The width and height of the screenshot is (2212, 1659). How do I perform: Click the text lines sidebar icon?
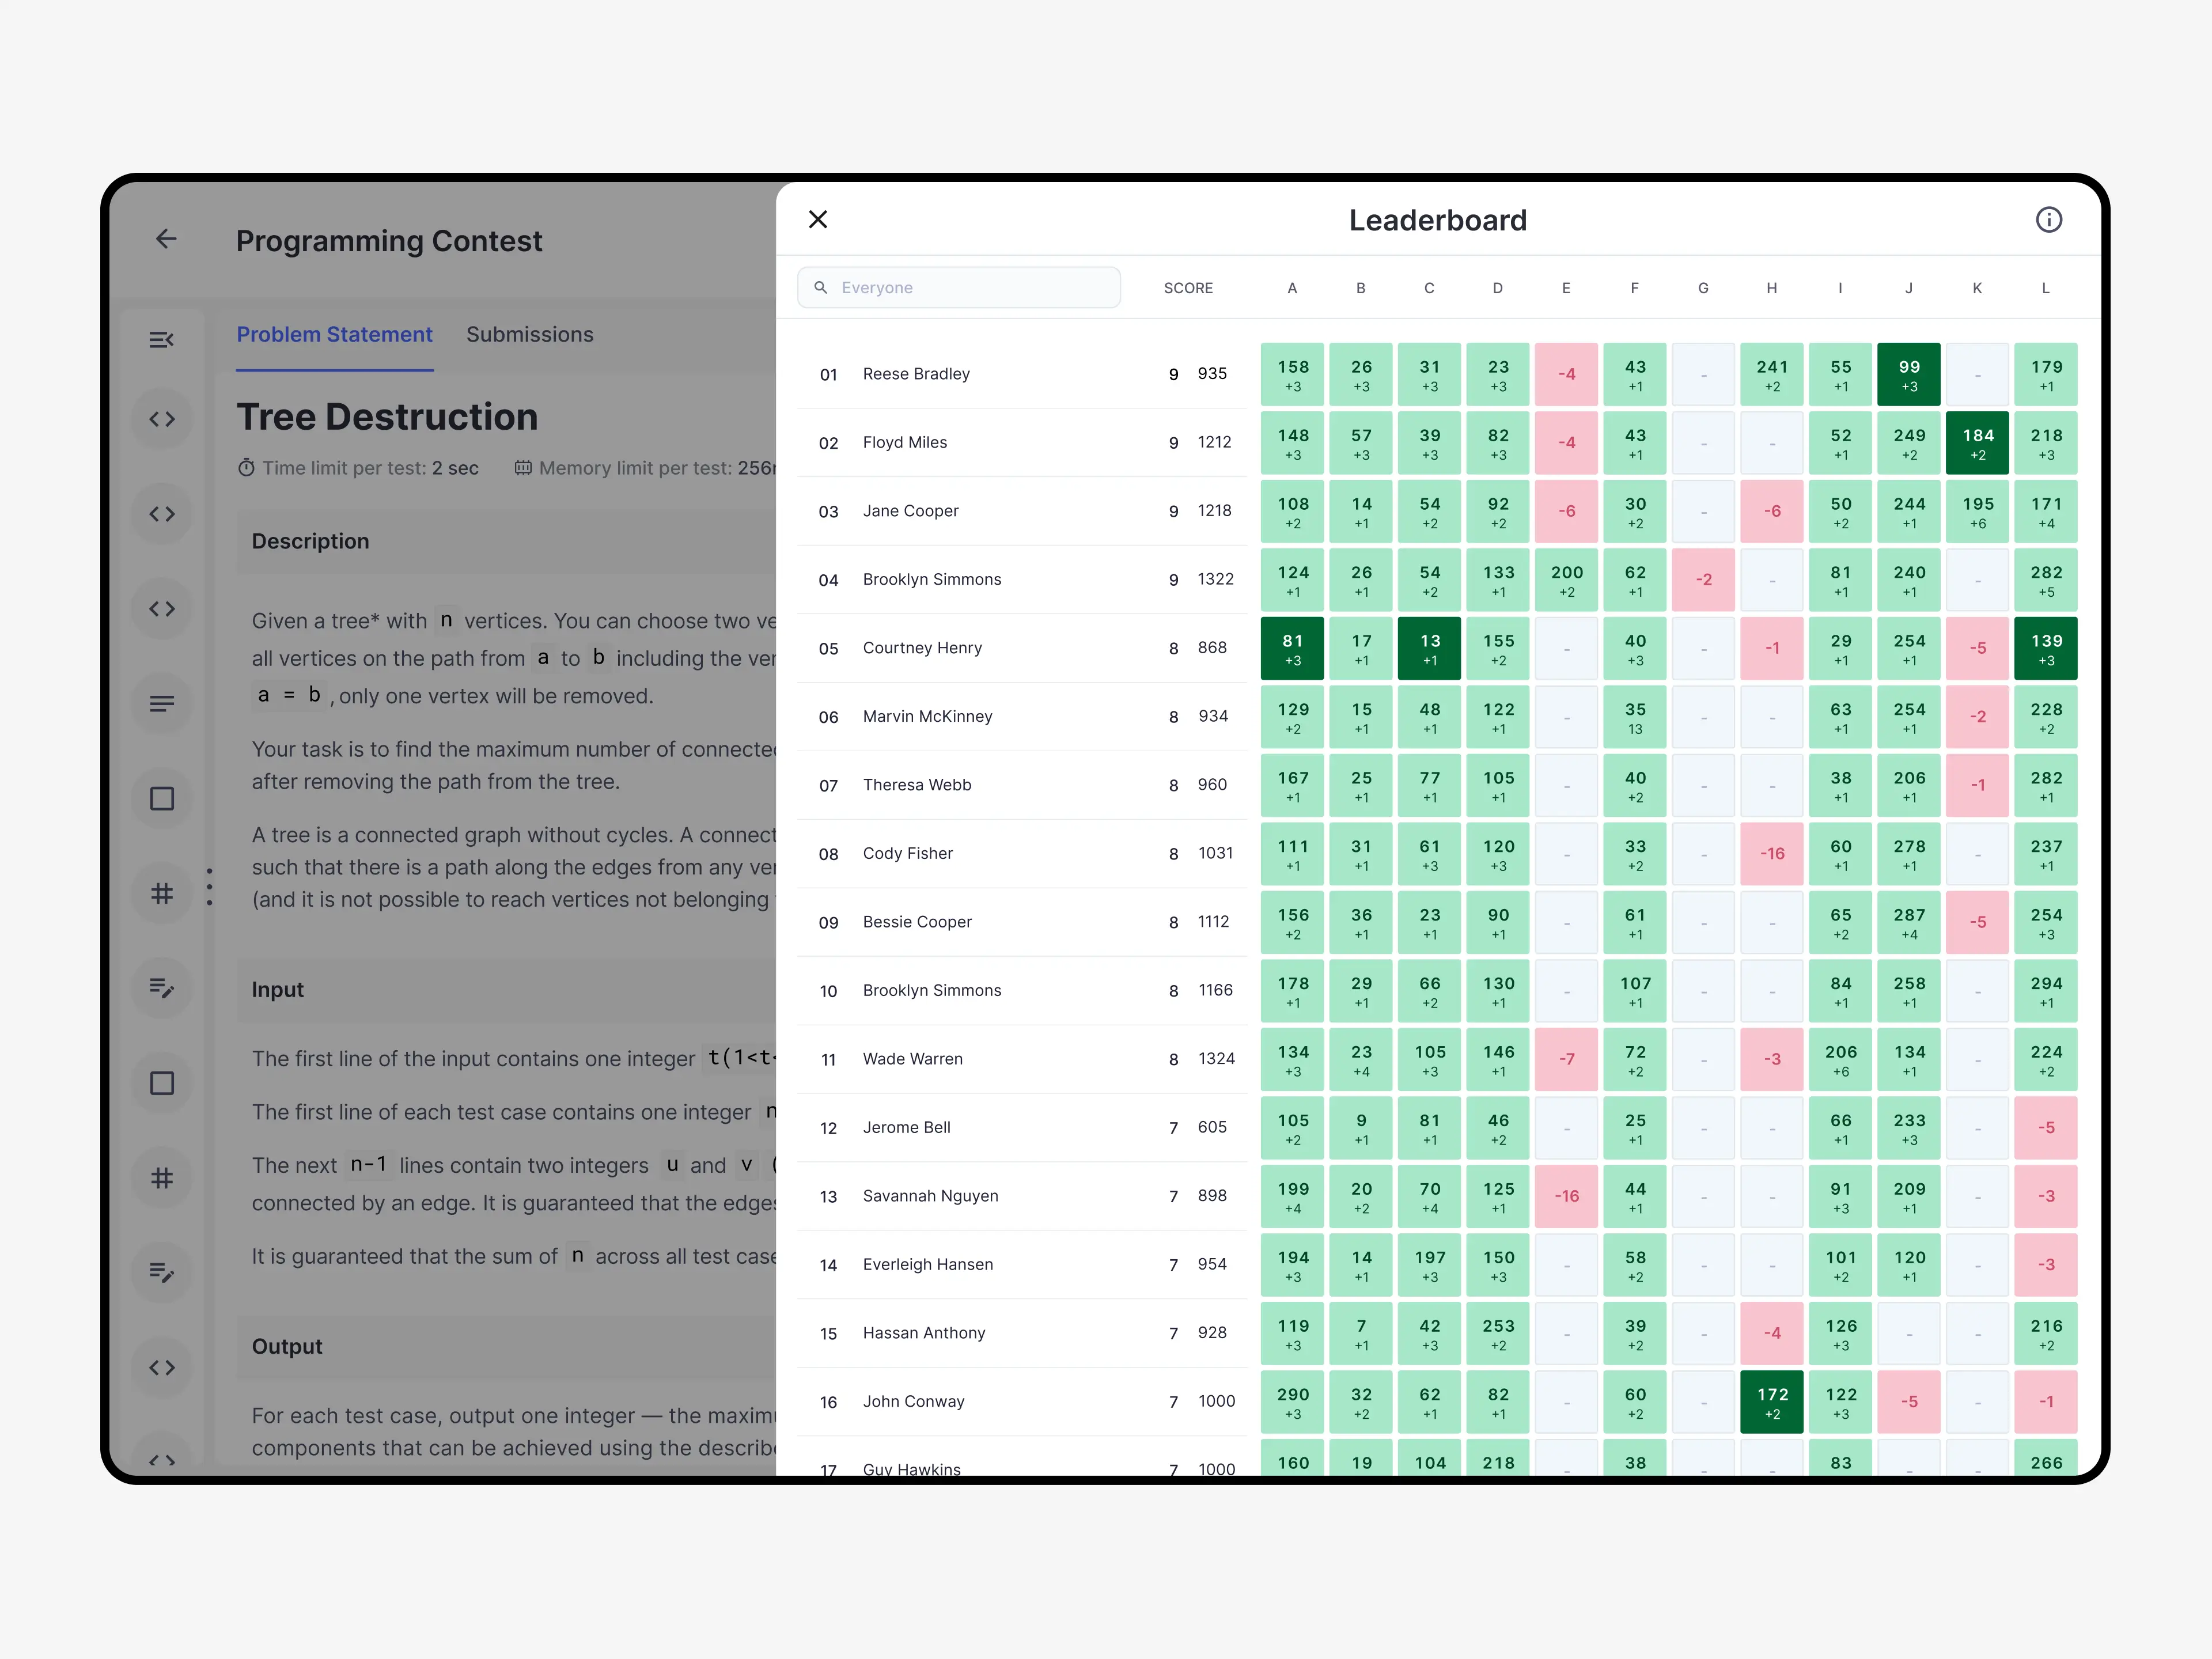pyautogui.click(x=162, y=704)
